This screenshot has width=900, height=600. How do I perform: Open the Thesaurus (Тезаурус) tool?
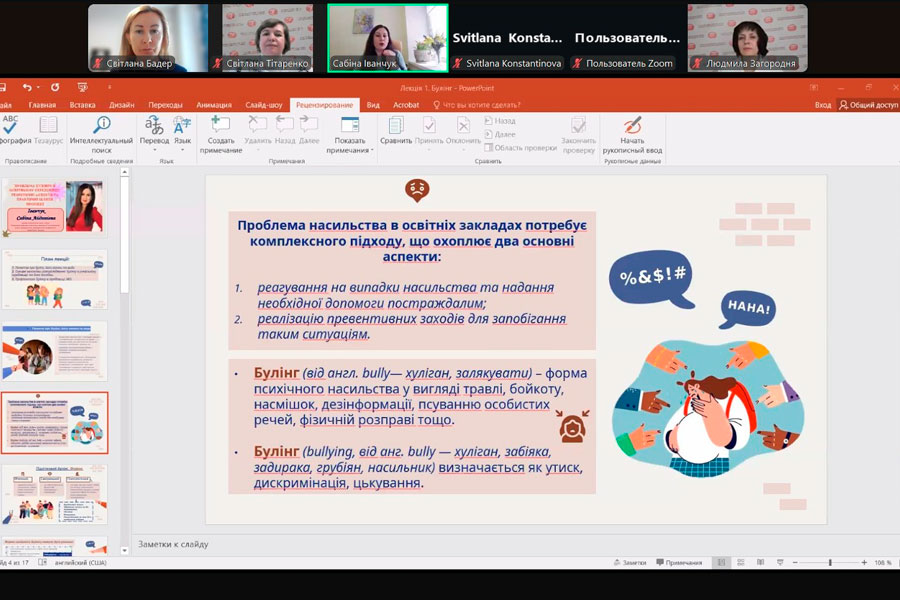[48, 130]
